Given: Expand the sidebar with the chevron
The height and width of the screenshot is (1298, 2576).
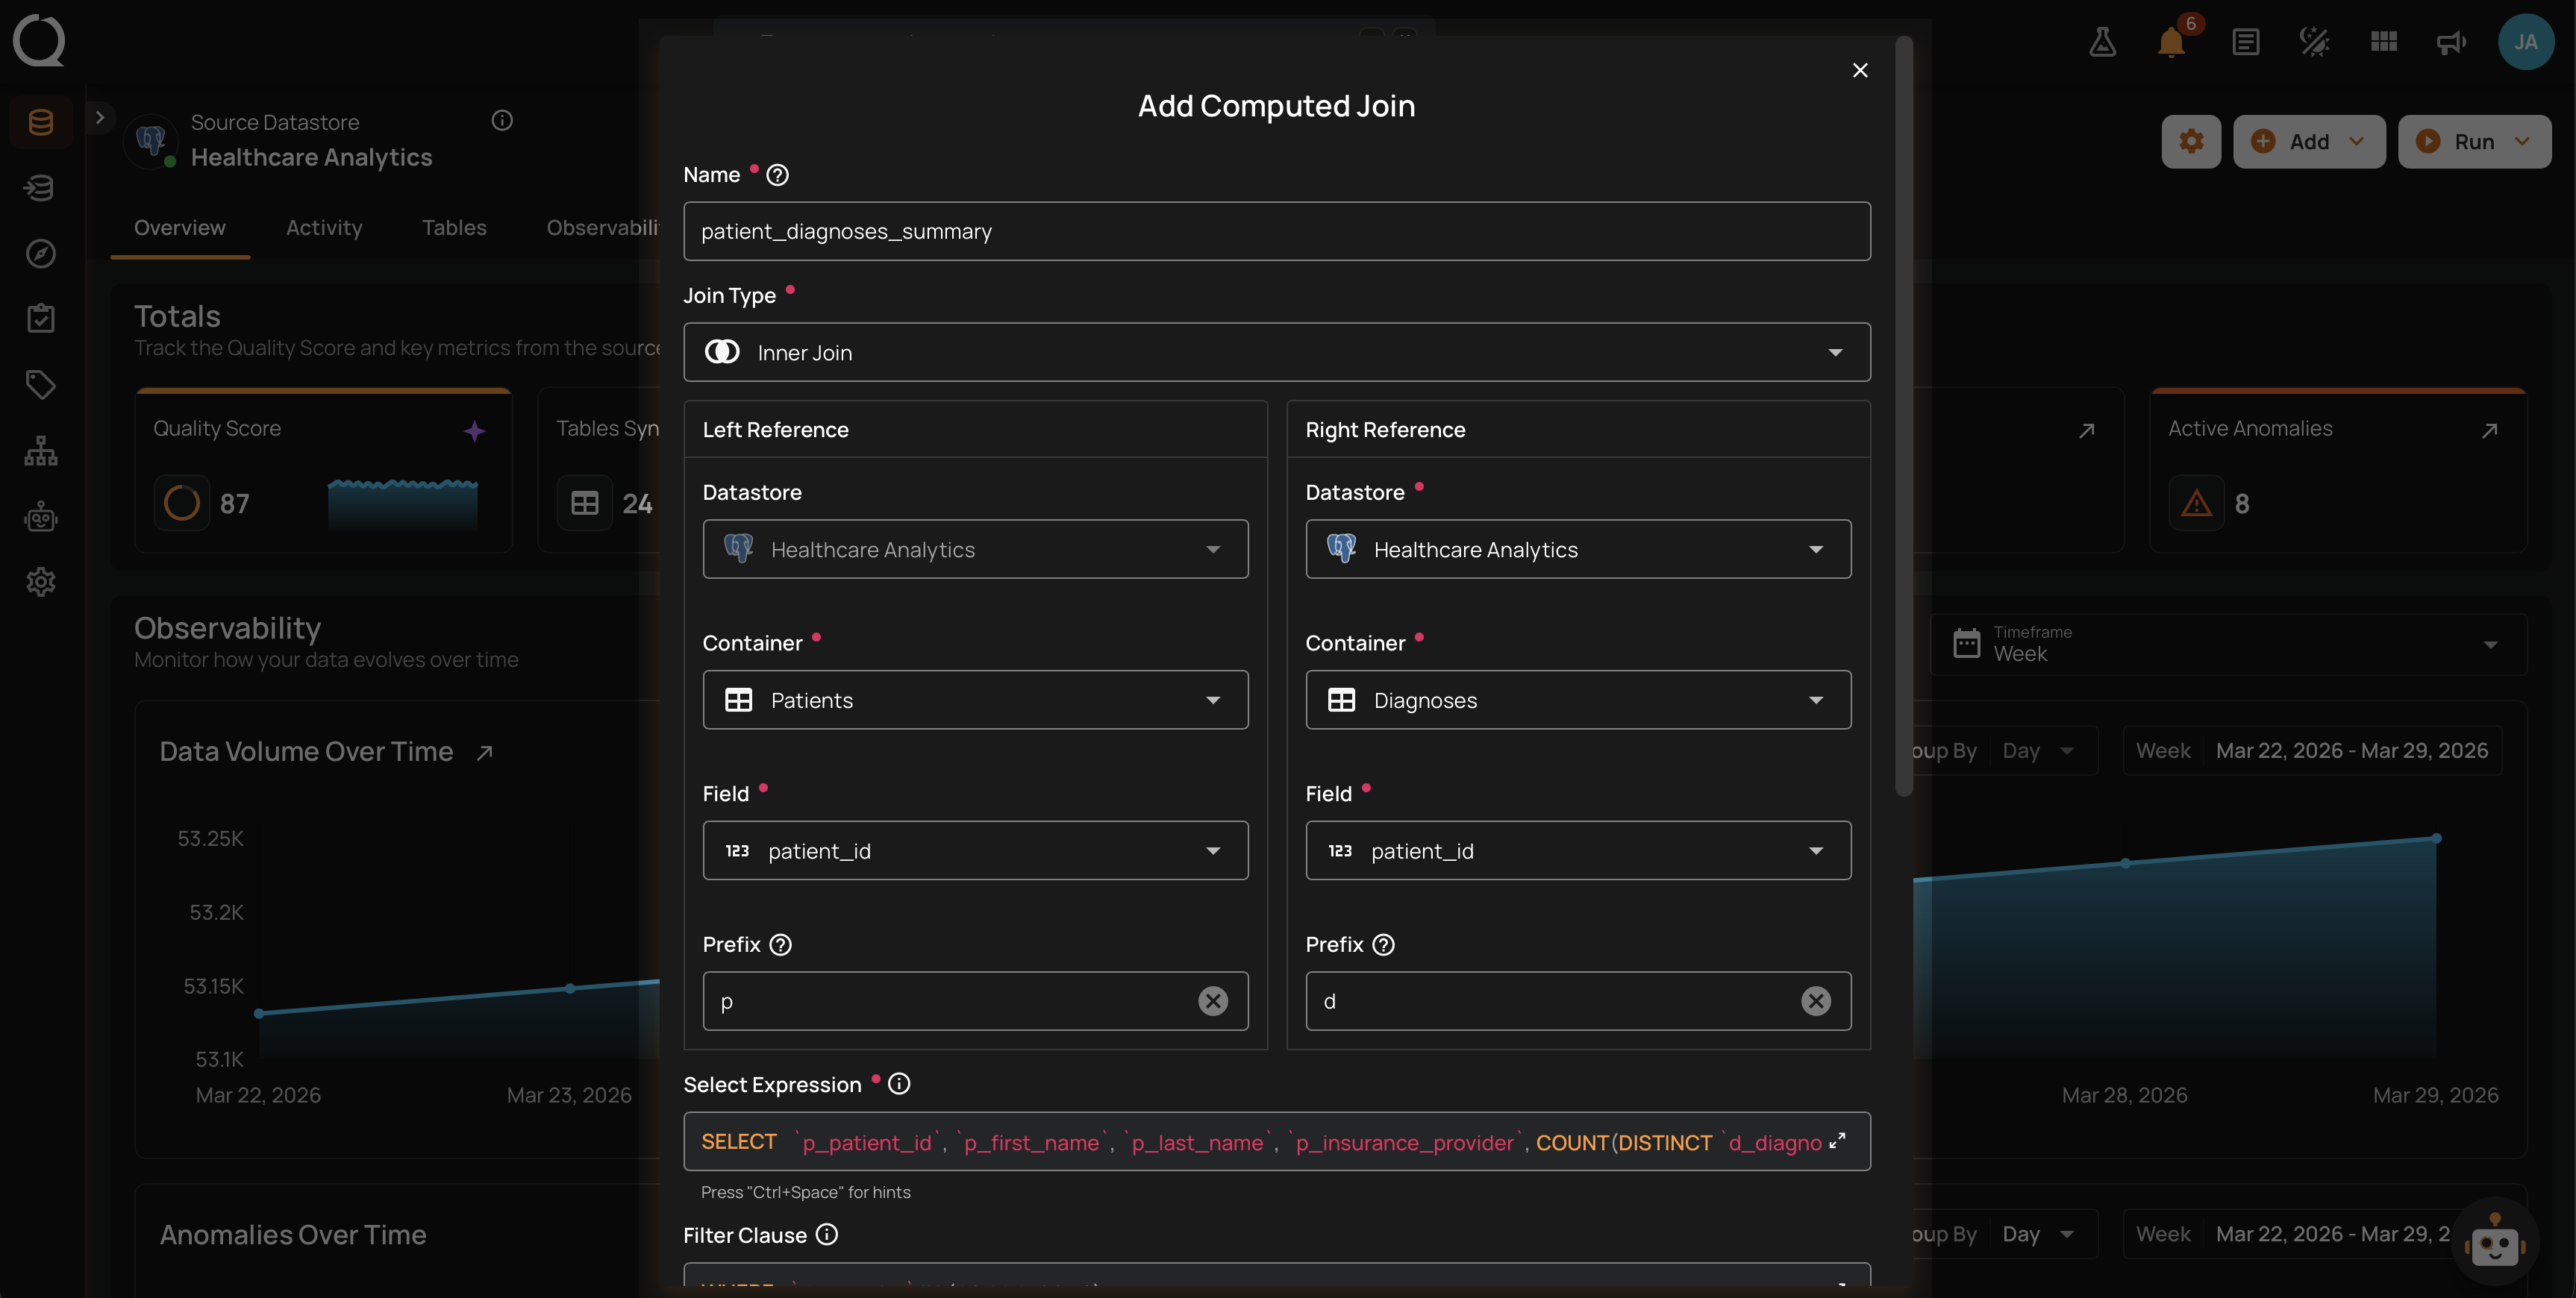Looking at the screenshot, I should click(x=99, y=117).
